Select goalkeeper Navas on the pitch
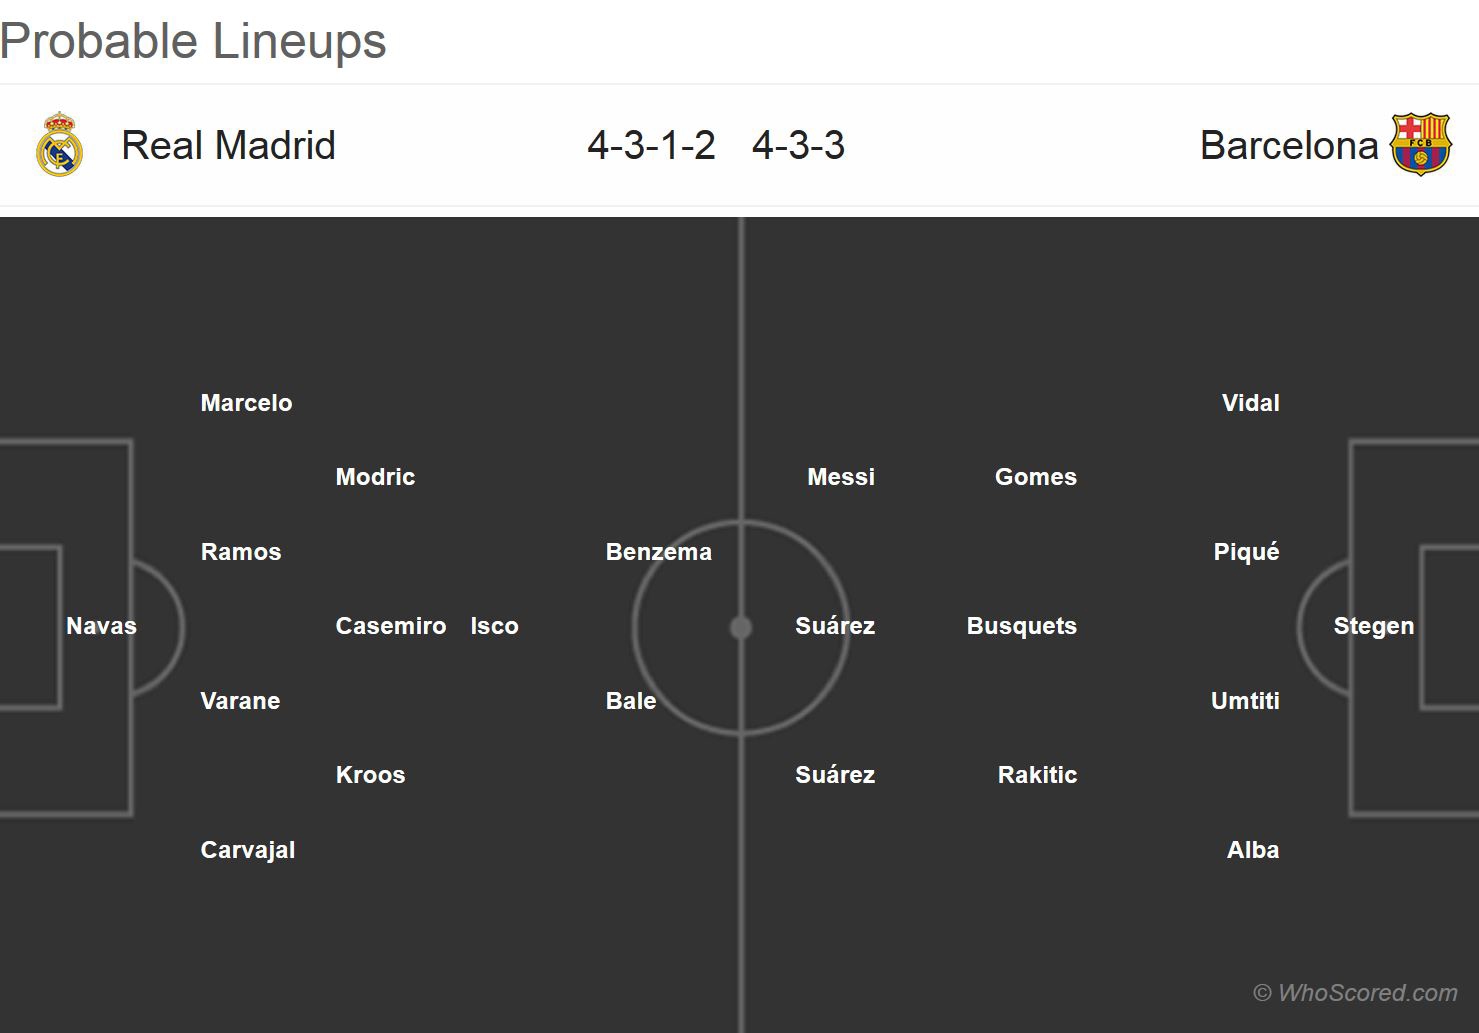 101,626
